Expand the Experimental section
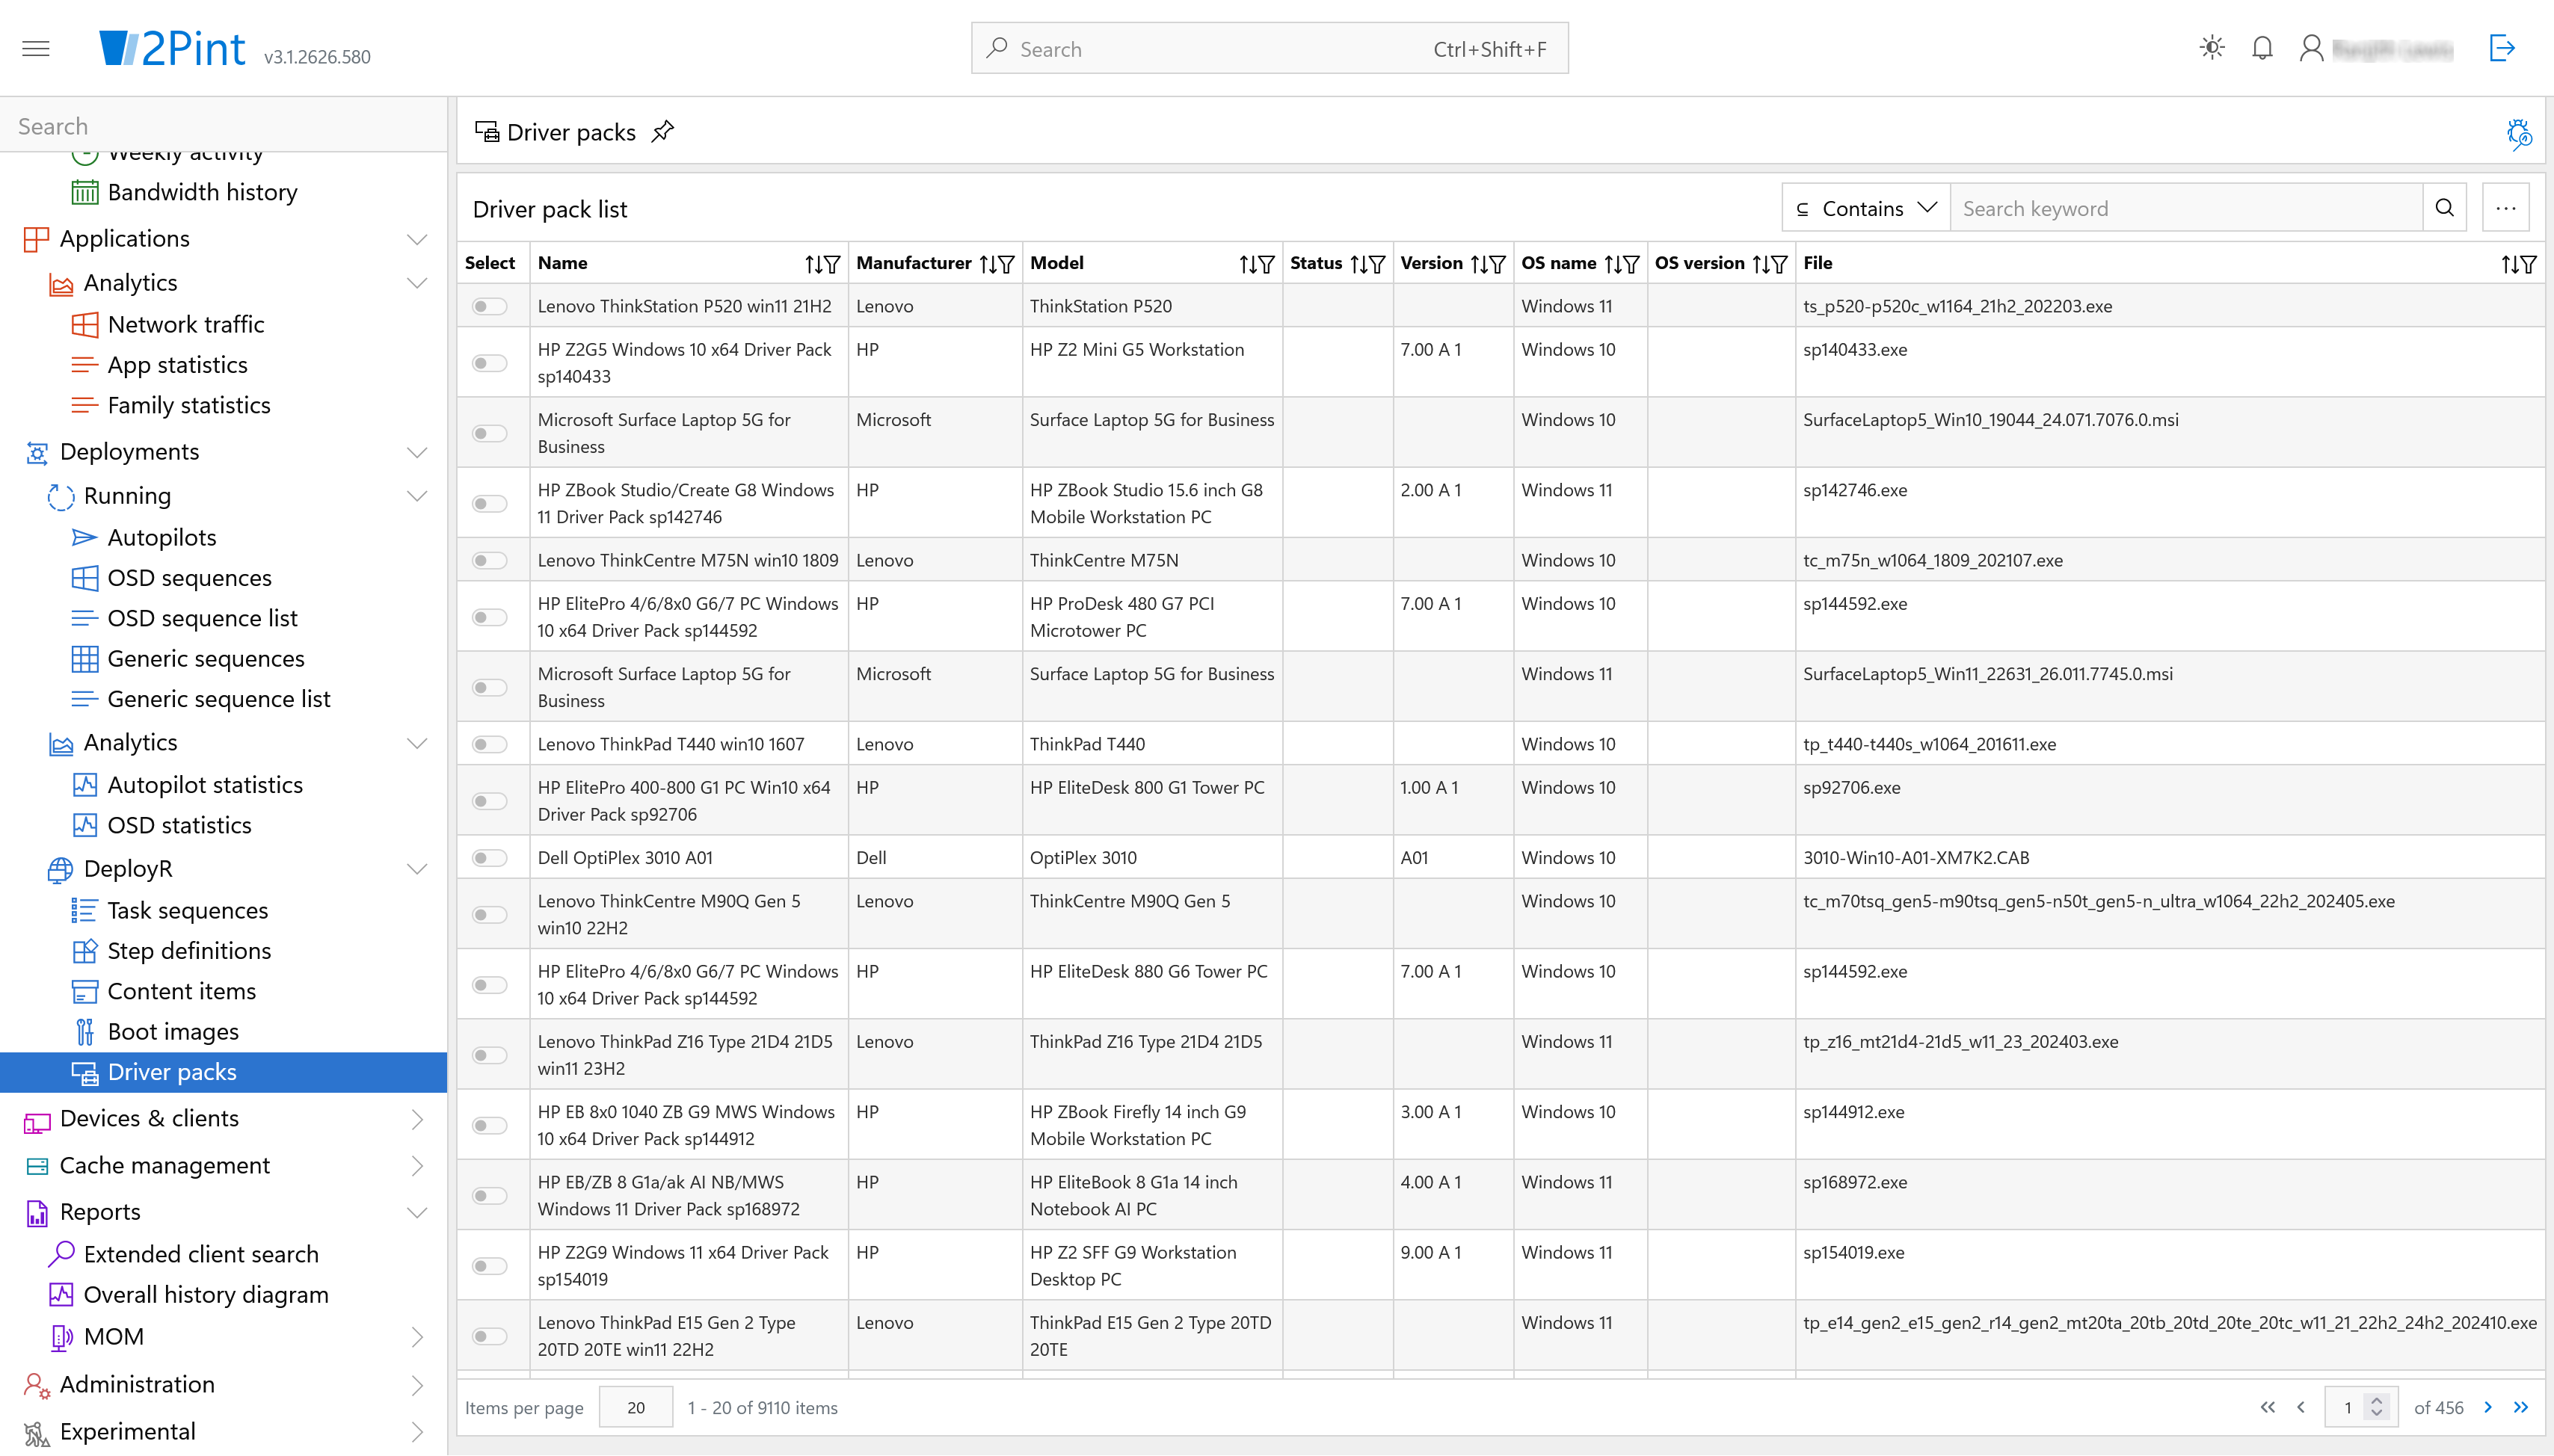Screen dimensions: 2554x1456 (417, 1432)
